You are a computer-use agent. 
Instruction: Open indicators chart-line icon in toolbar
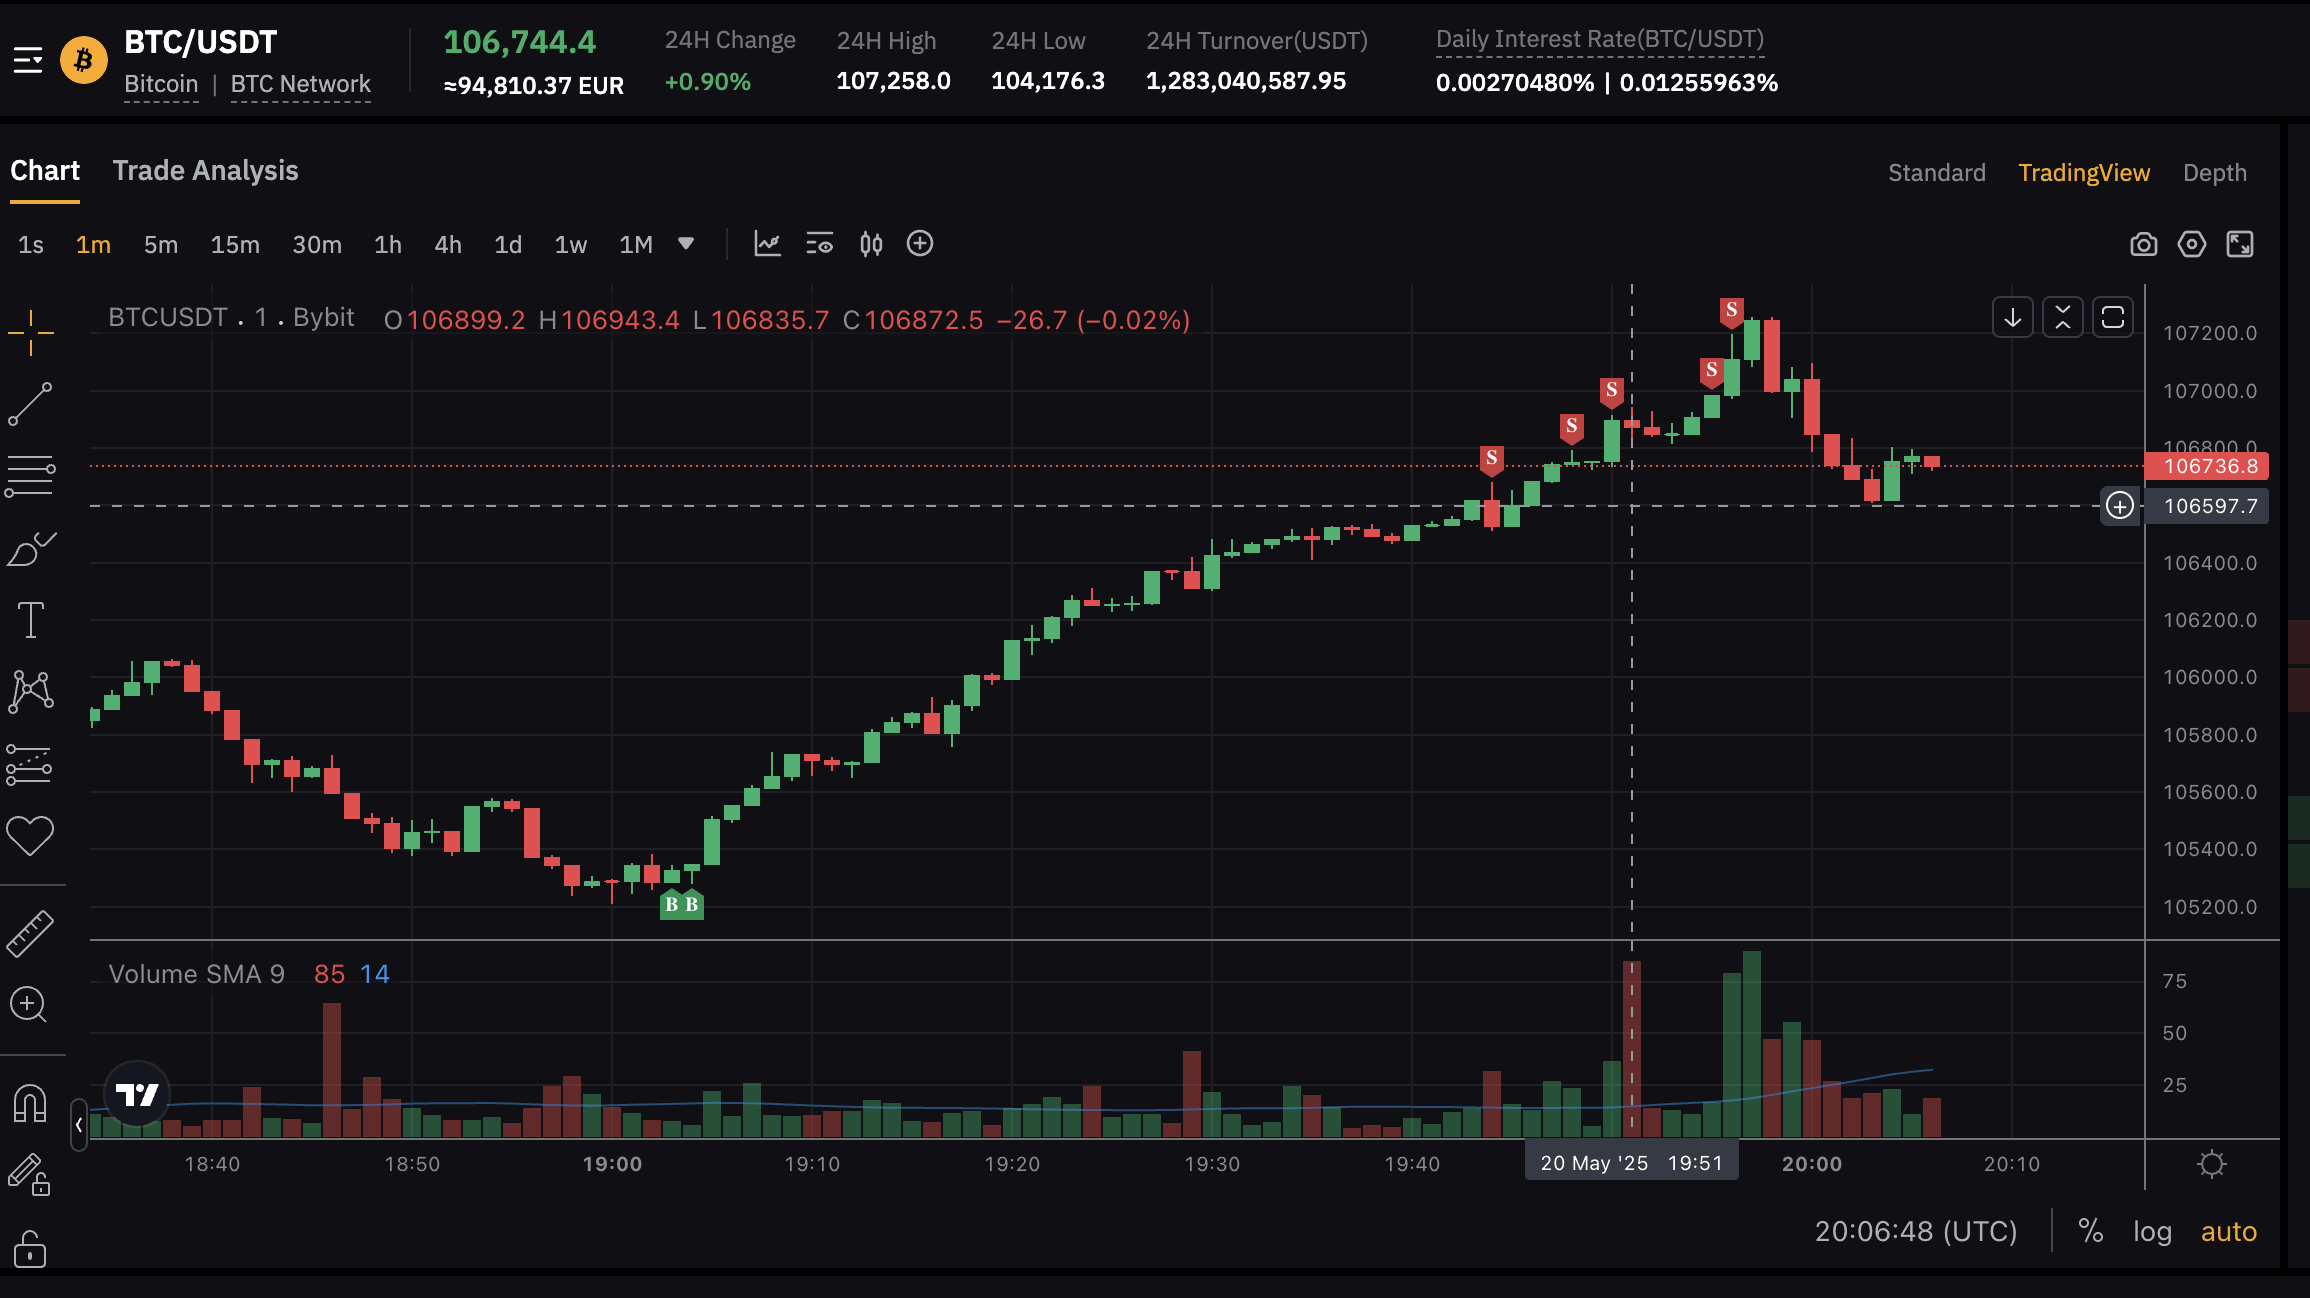767,244
